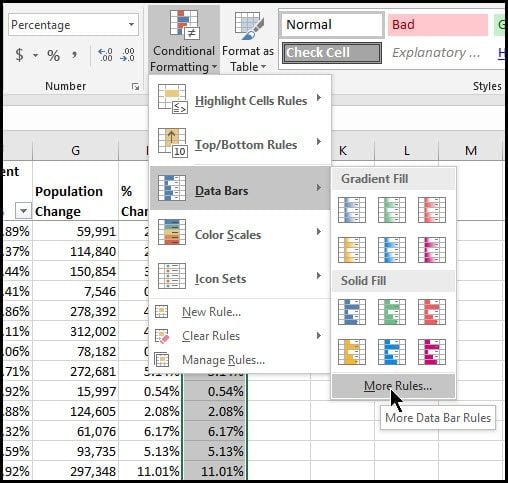Choose More Rules... for data bars
Image resolution: width=508 pixels, height=483 pixels.
pos(394,386)
